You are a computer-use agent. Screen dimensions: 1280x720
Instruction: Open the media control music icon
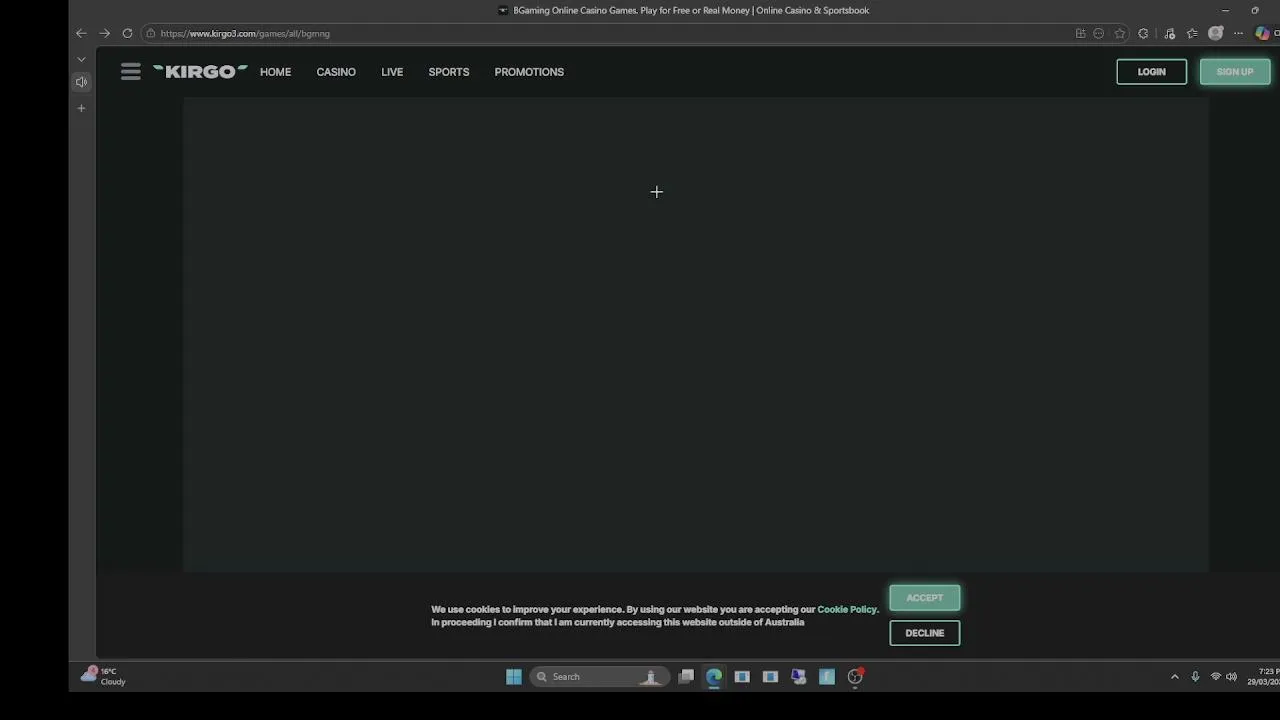1169,33
